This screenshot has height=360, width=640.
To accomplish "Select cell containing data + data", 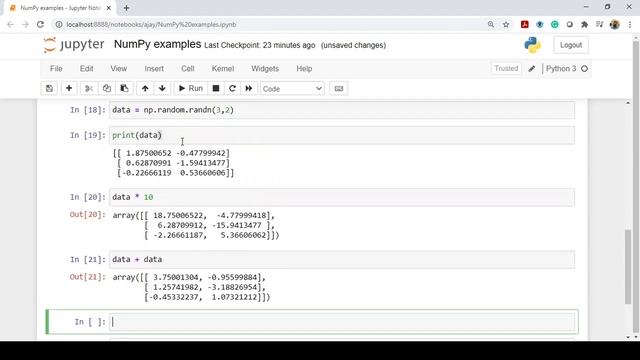I will point(342,260).
